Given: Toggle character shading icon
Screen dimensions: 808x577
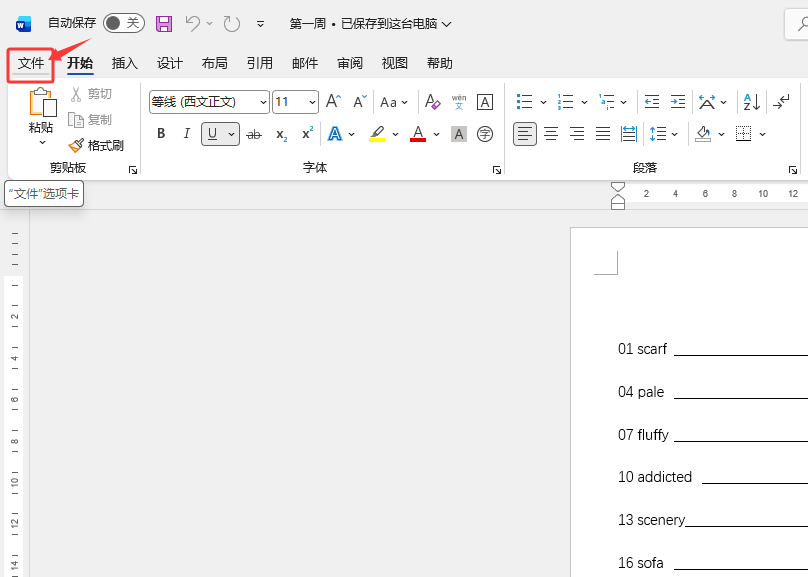Looking at the screenshot, I should coord(459,134).
